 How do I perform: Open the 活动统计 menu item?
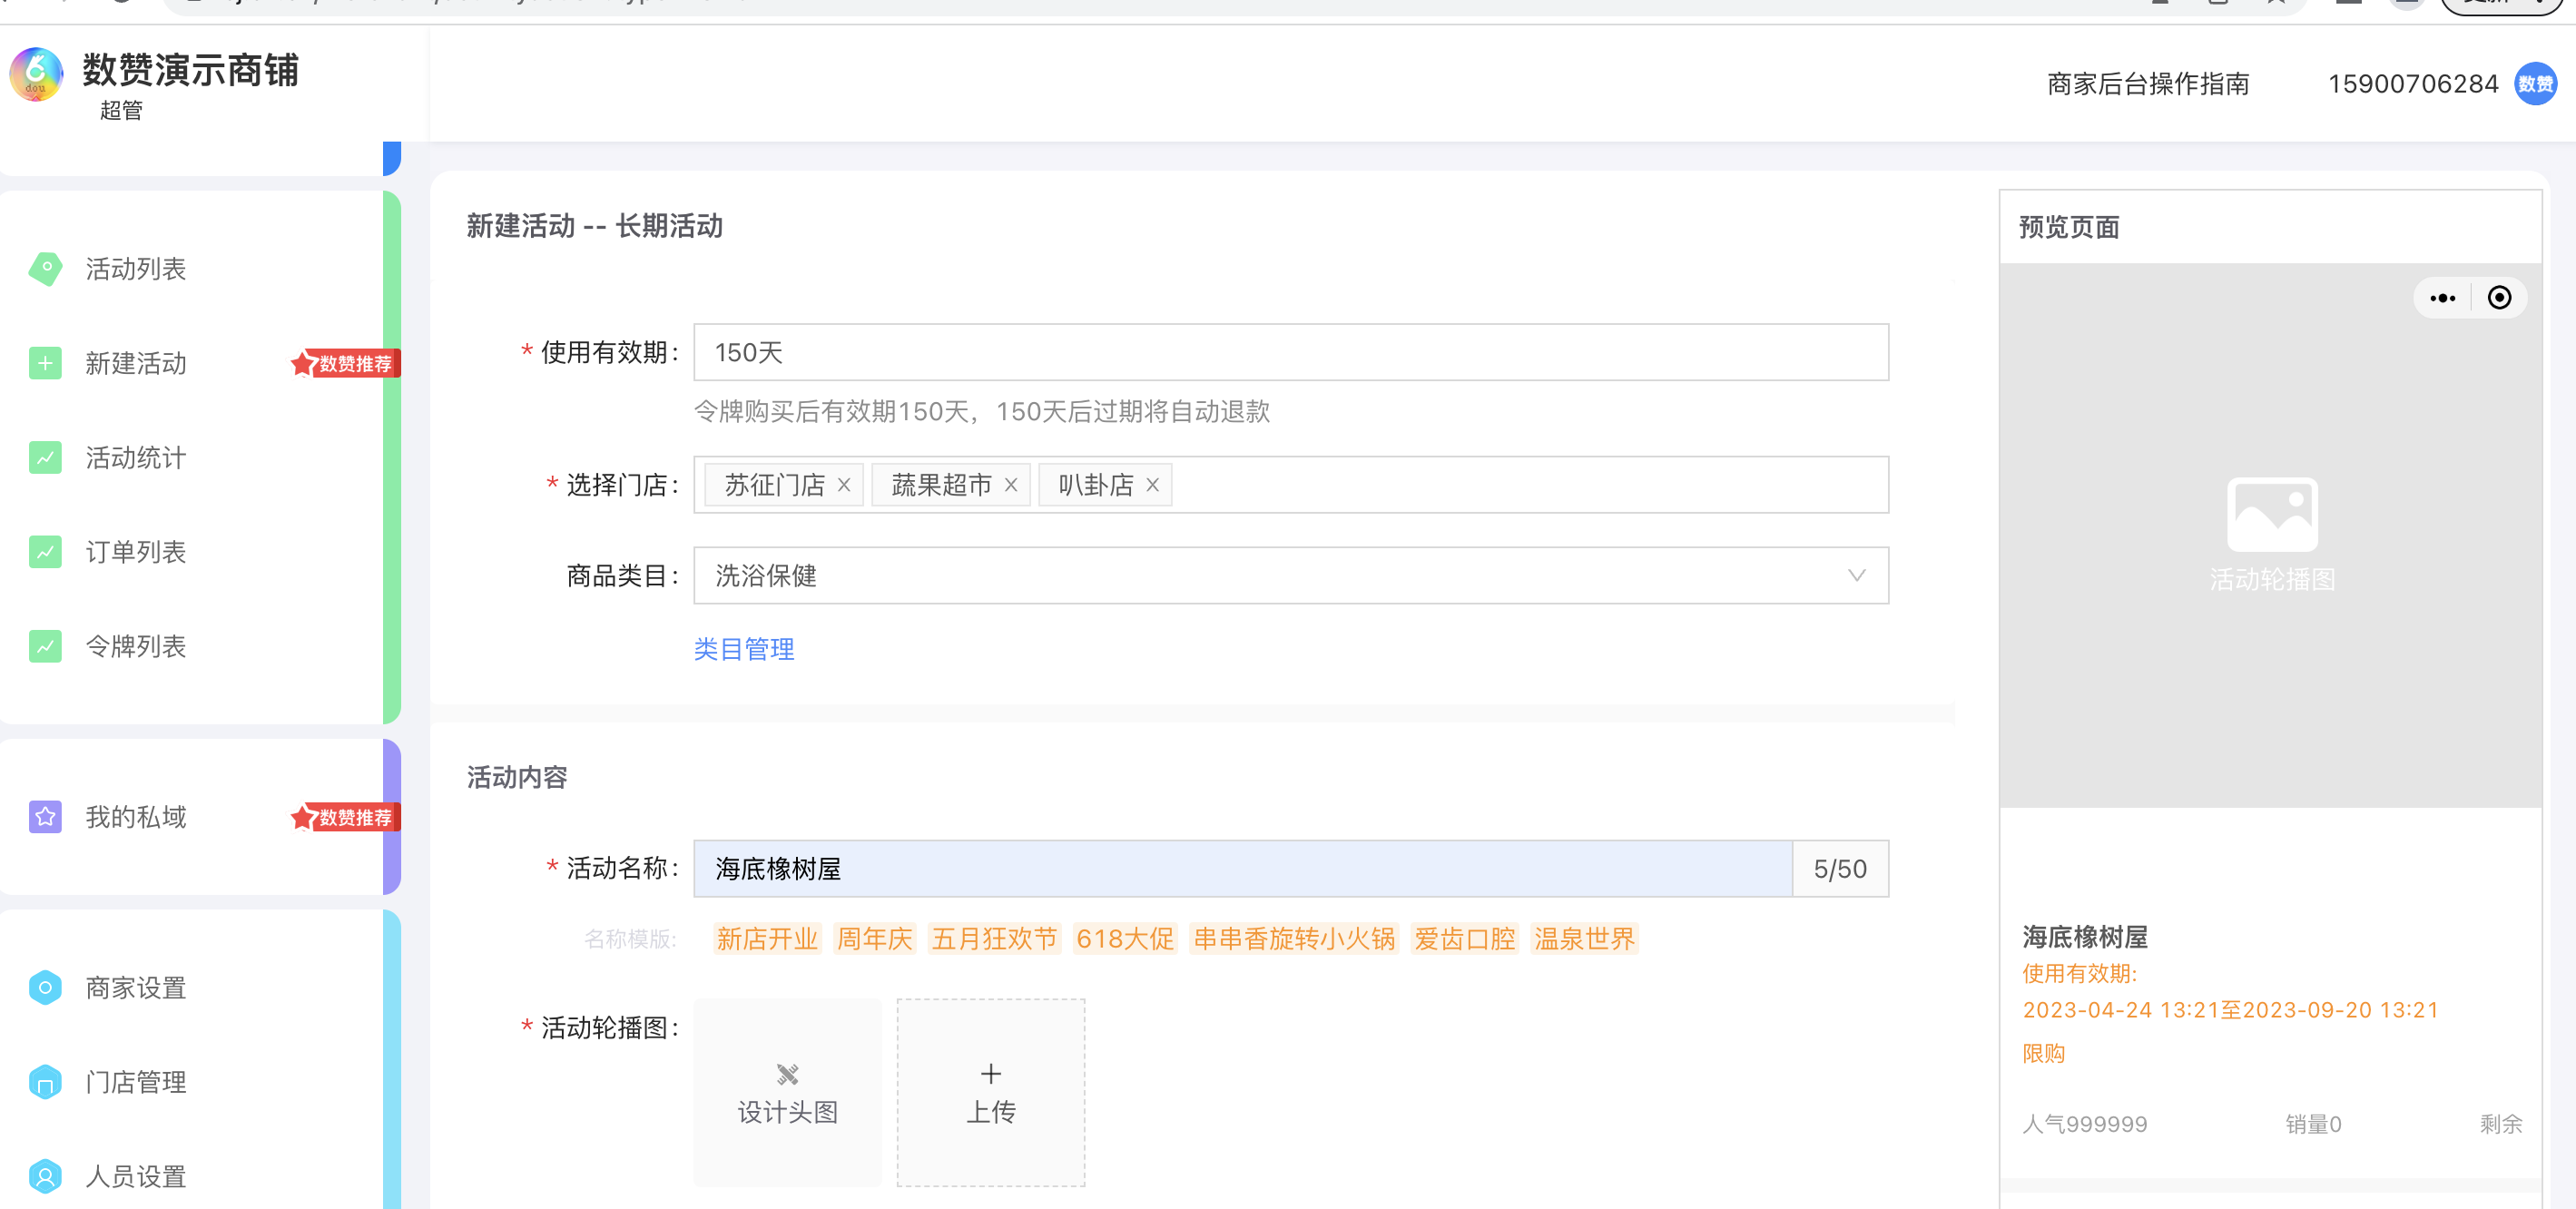(x=135, y=458)
